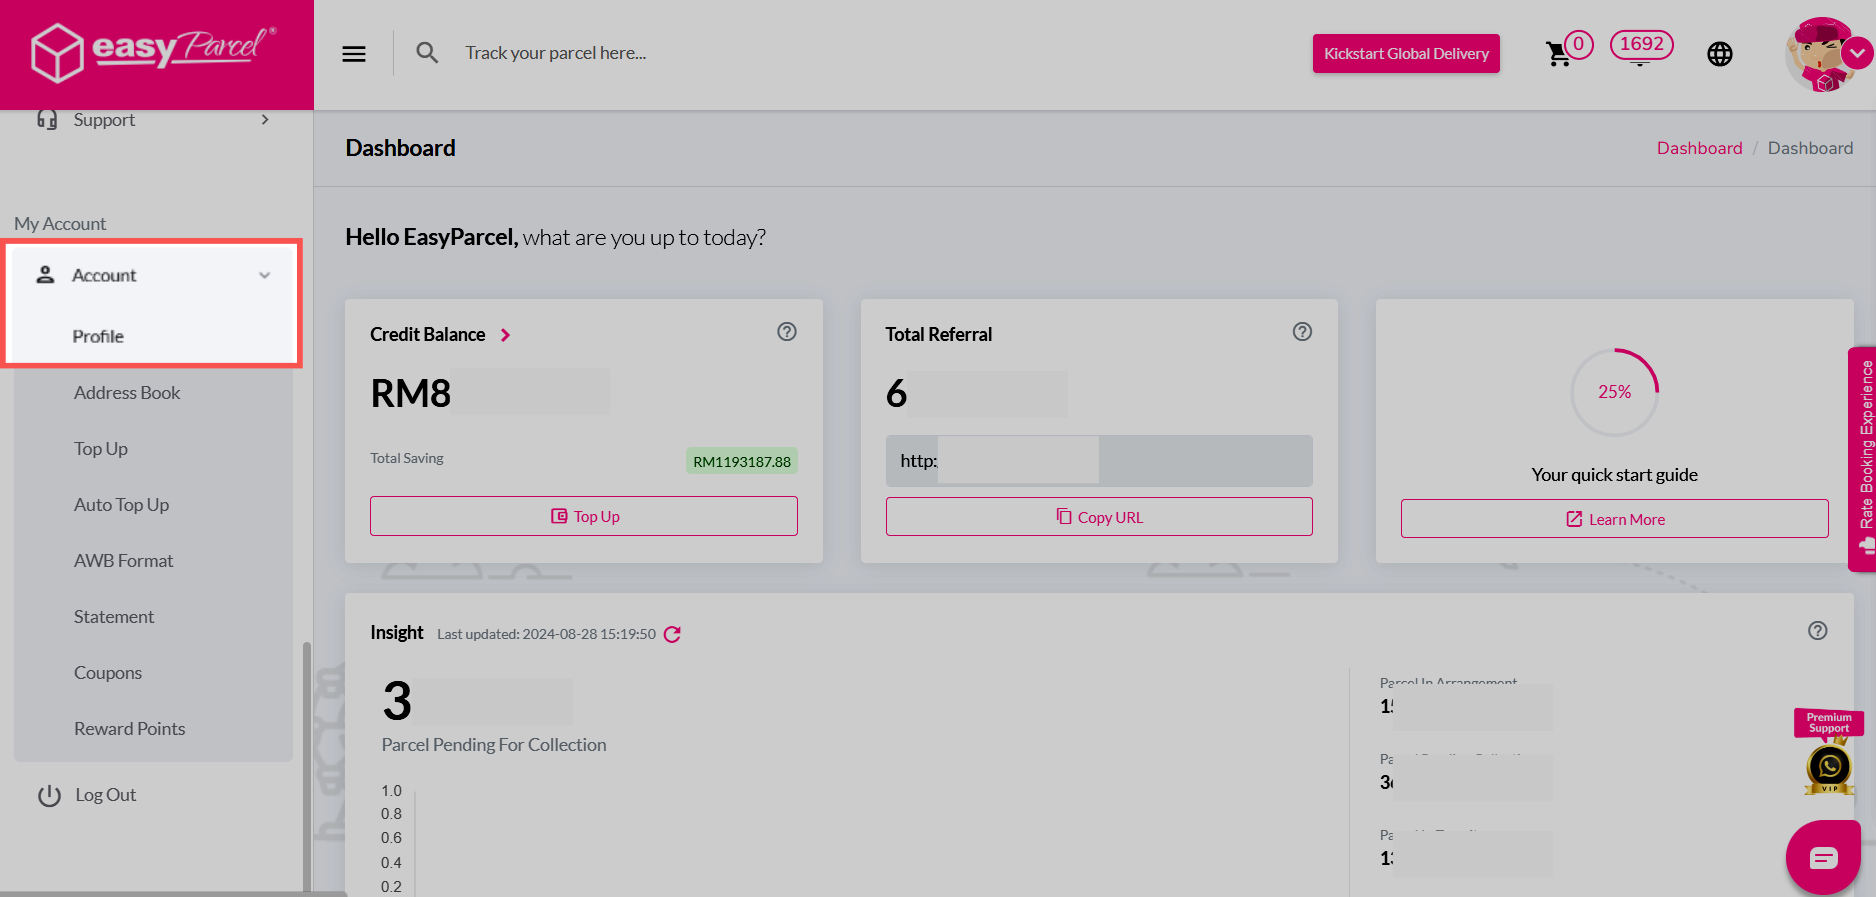The width and height of the screenshot is (1876, 897).
Task: Collapse the Account section chevron
Action: tap(265, 276)
